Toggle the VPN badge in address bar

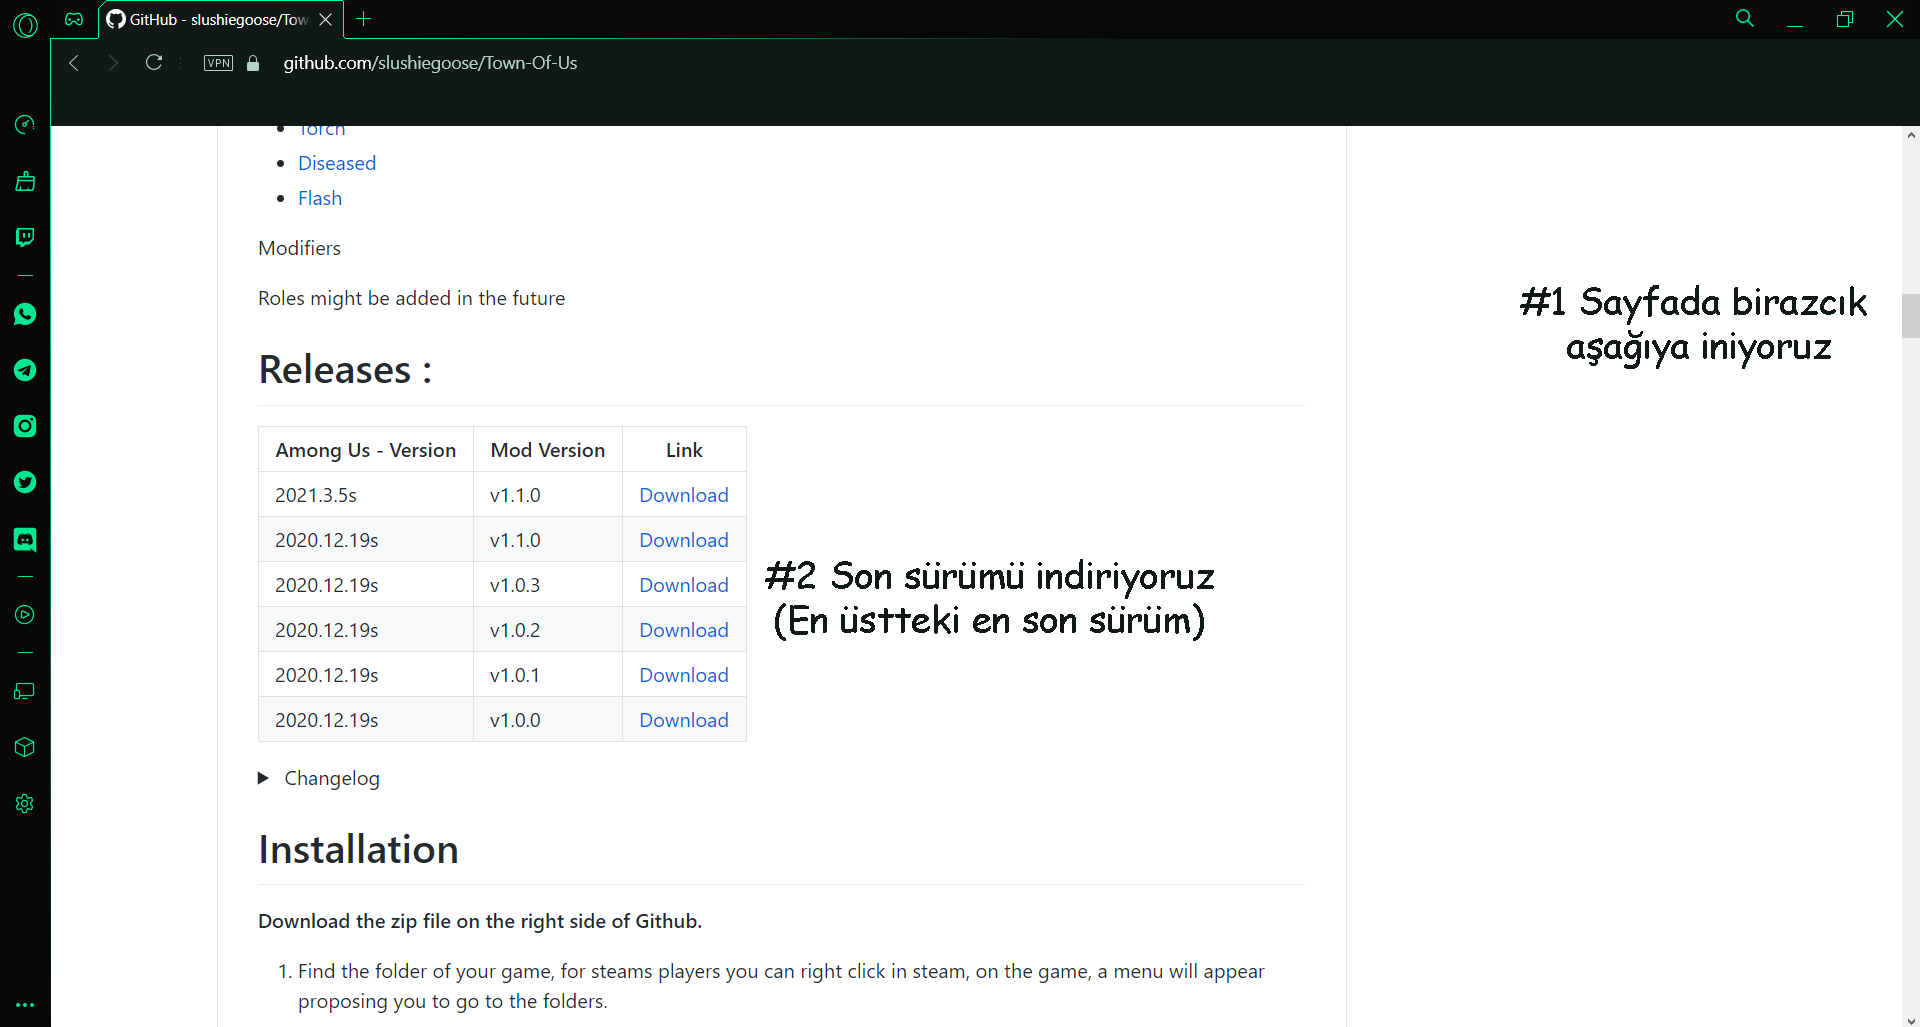pyautogui.click(x=218, y=63)
